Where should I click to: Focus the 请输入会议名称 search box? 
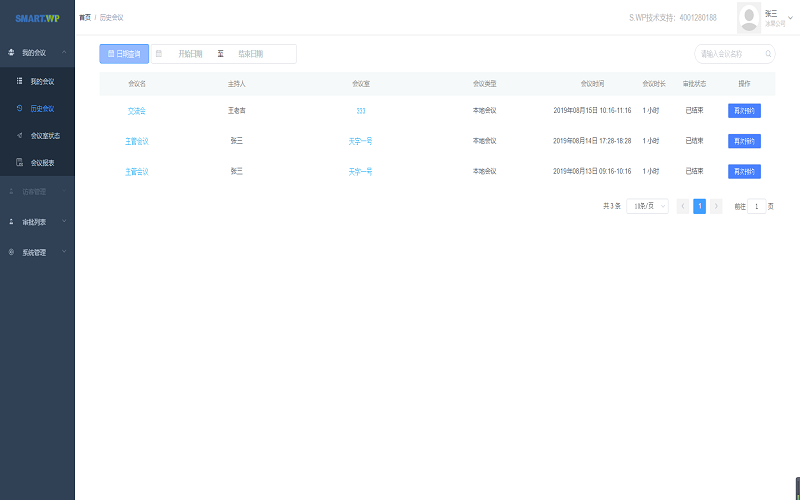point(735,54)
